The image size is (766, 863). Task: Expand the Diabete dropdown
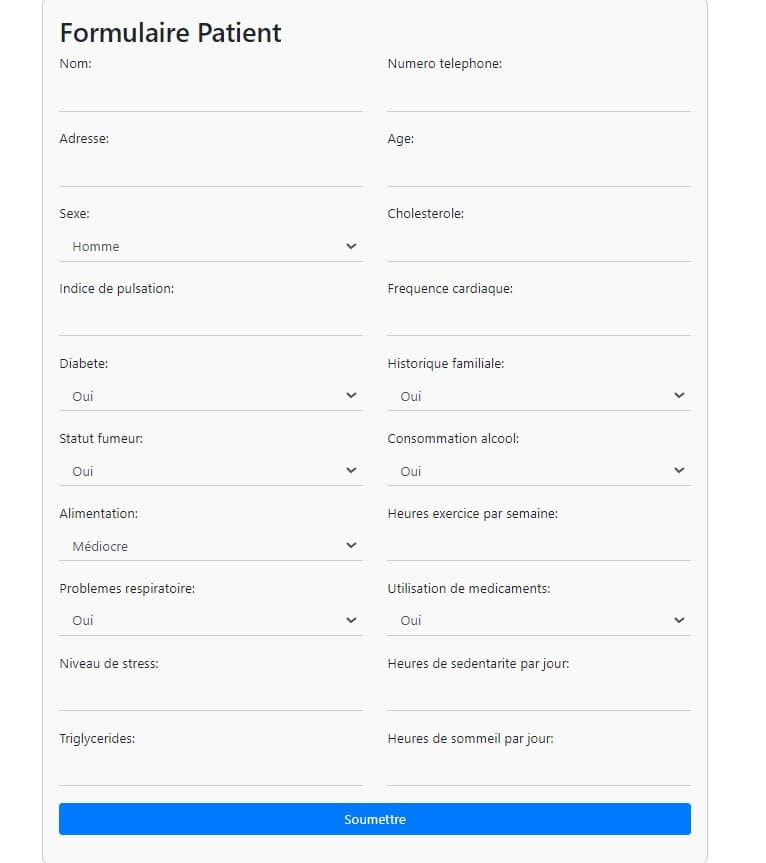tap(210, 396)
